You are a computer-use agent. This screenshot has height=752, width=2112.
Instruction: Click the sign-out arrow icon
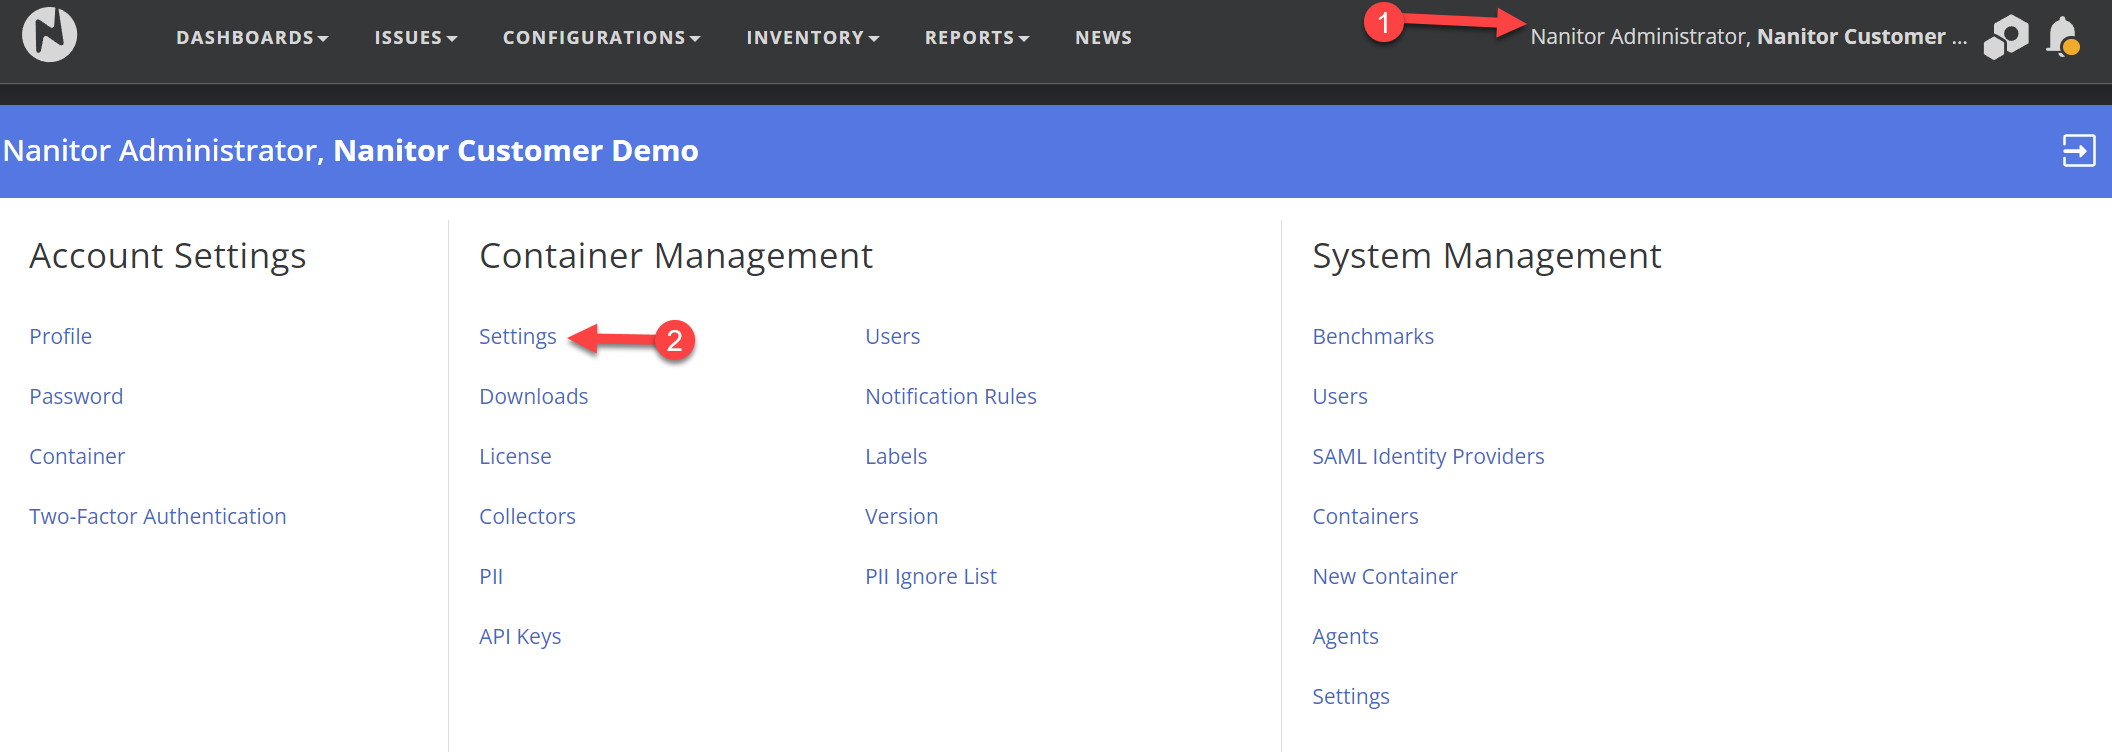tap(2079, 151)
